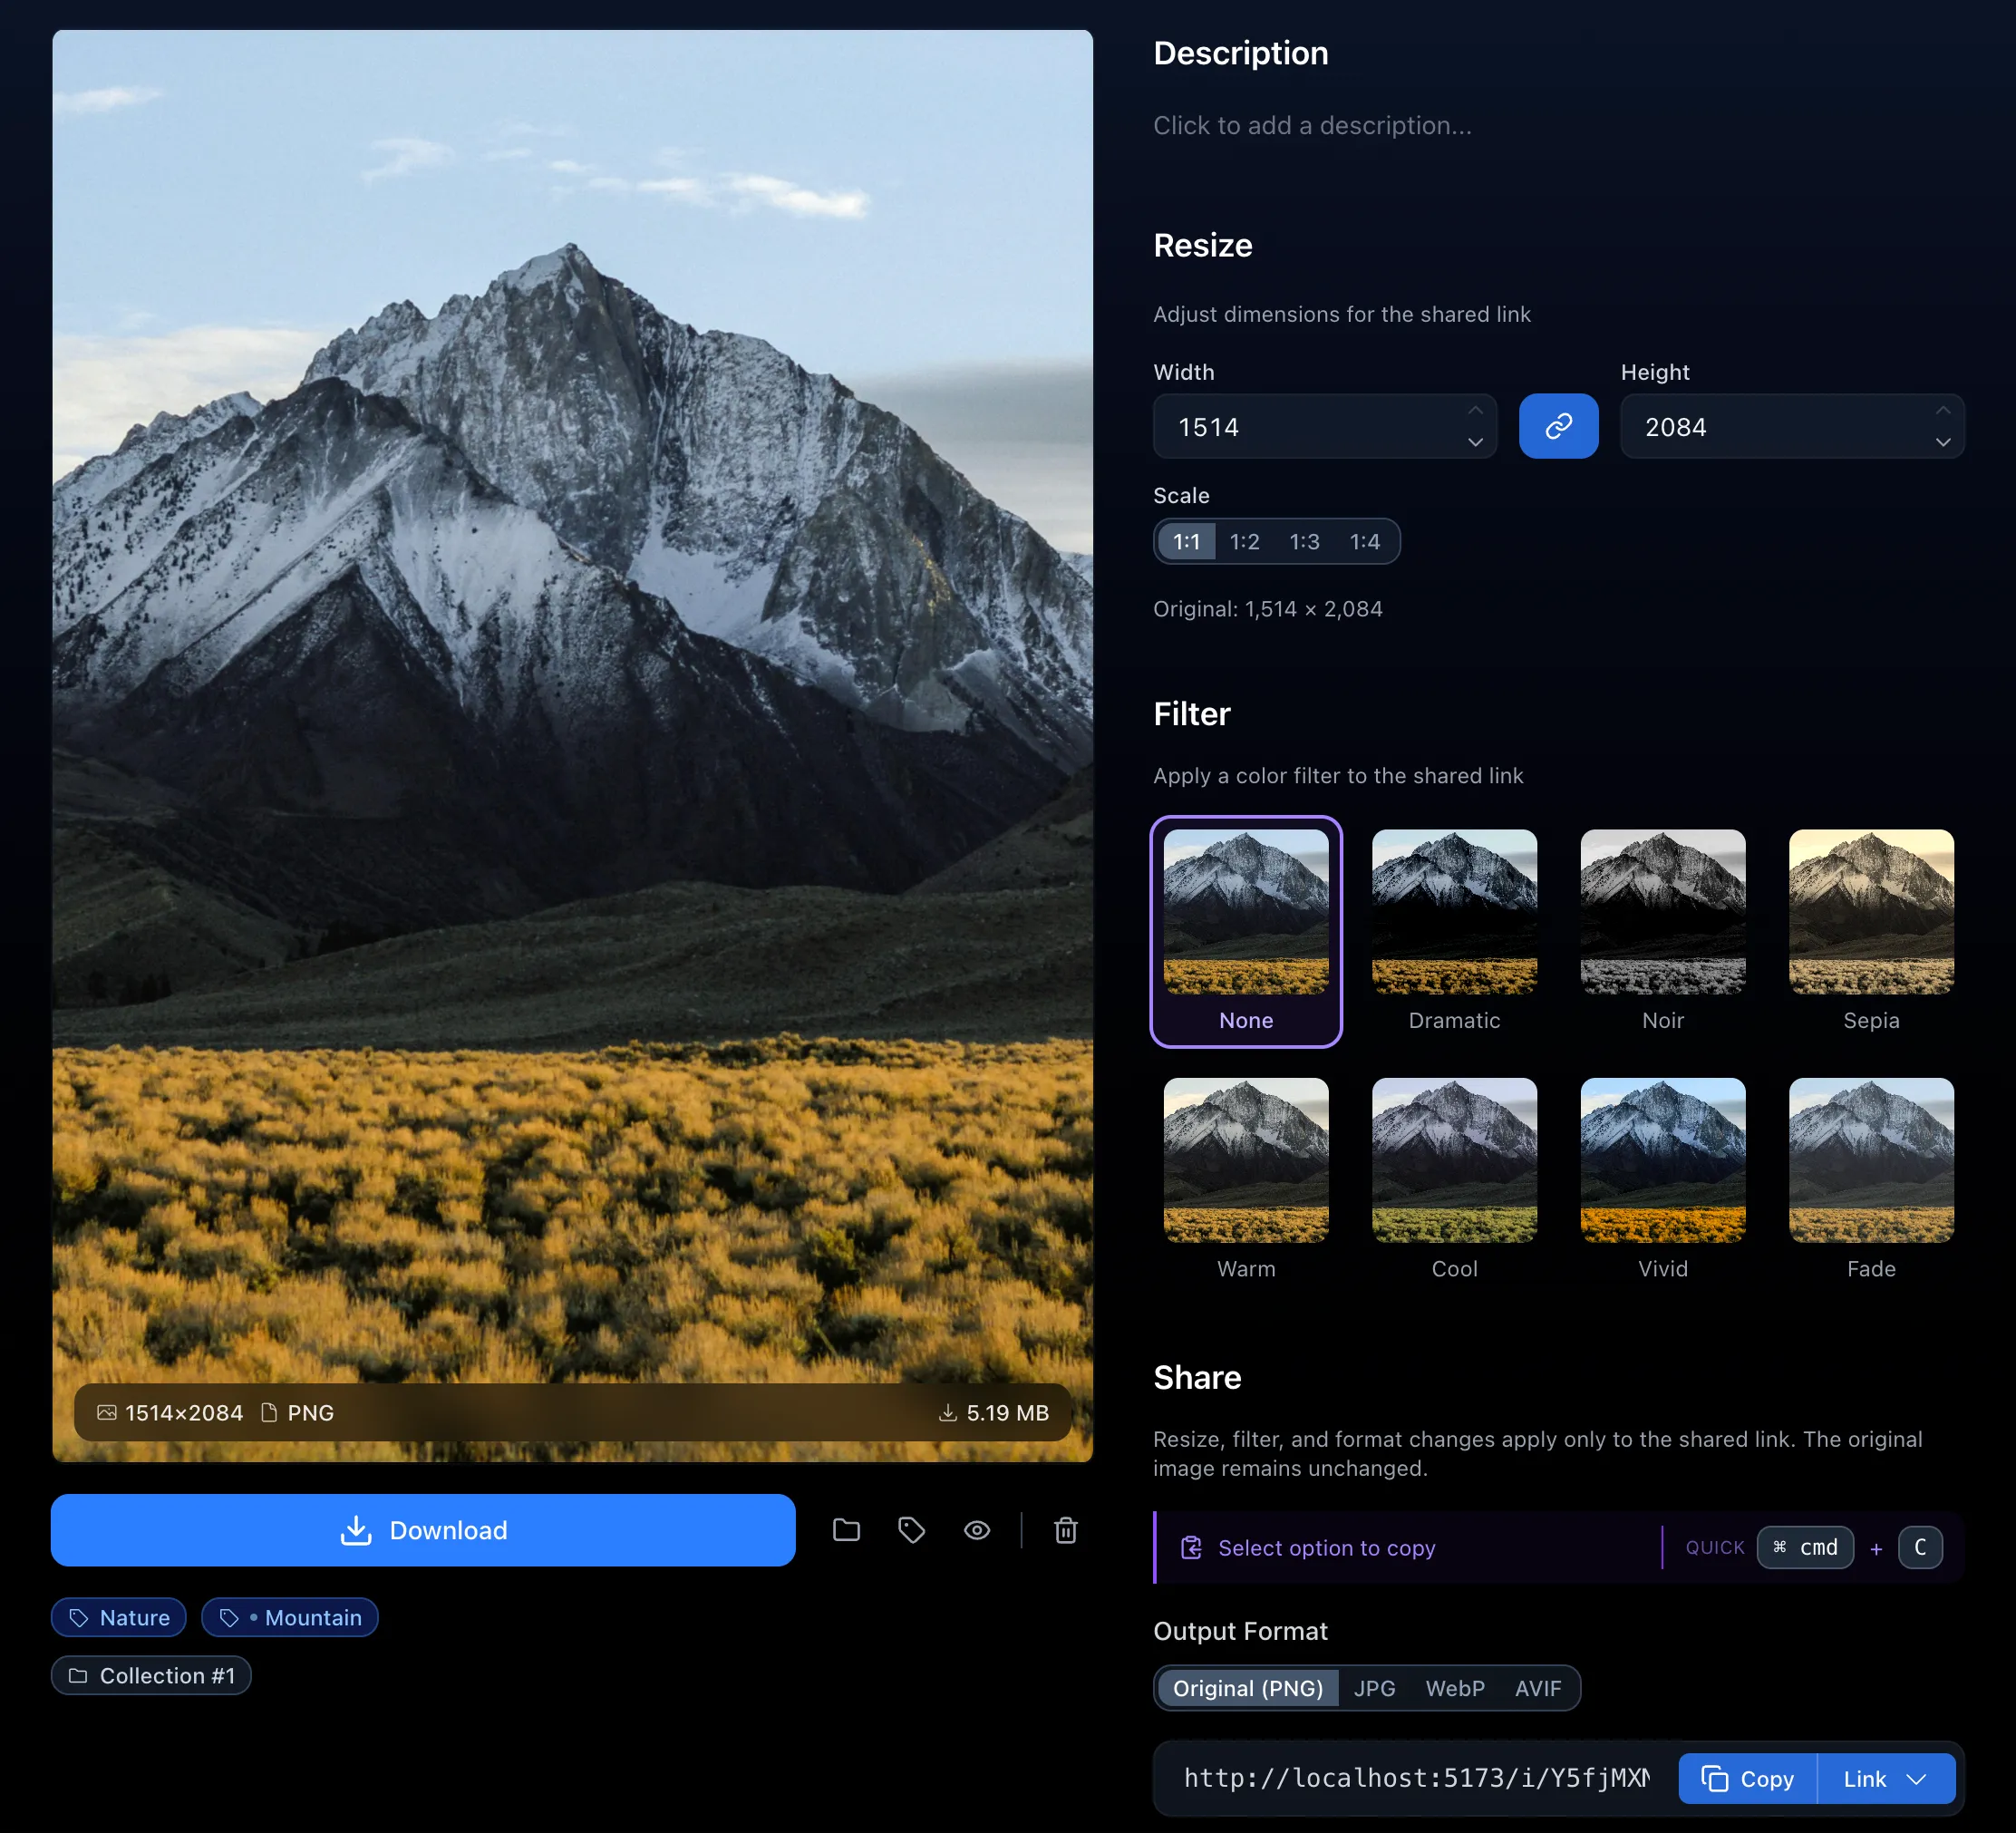Choose Original (PNG) output format
Screen dimensions: 2016x1833
coord(1248,1689)
